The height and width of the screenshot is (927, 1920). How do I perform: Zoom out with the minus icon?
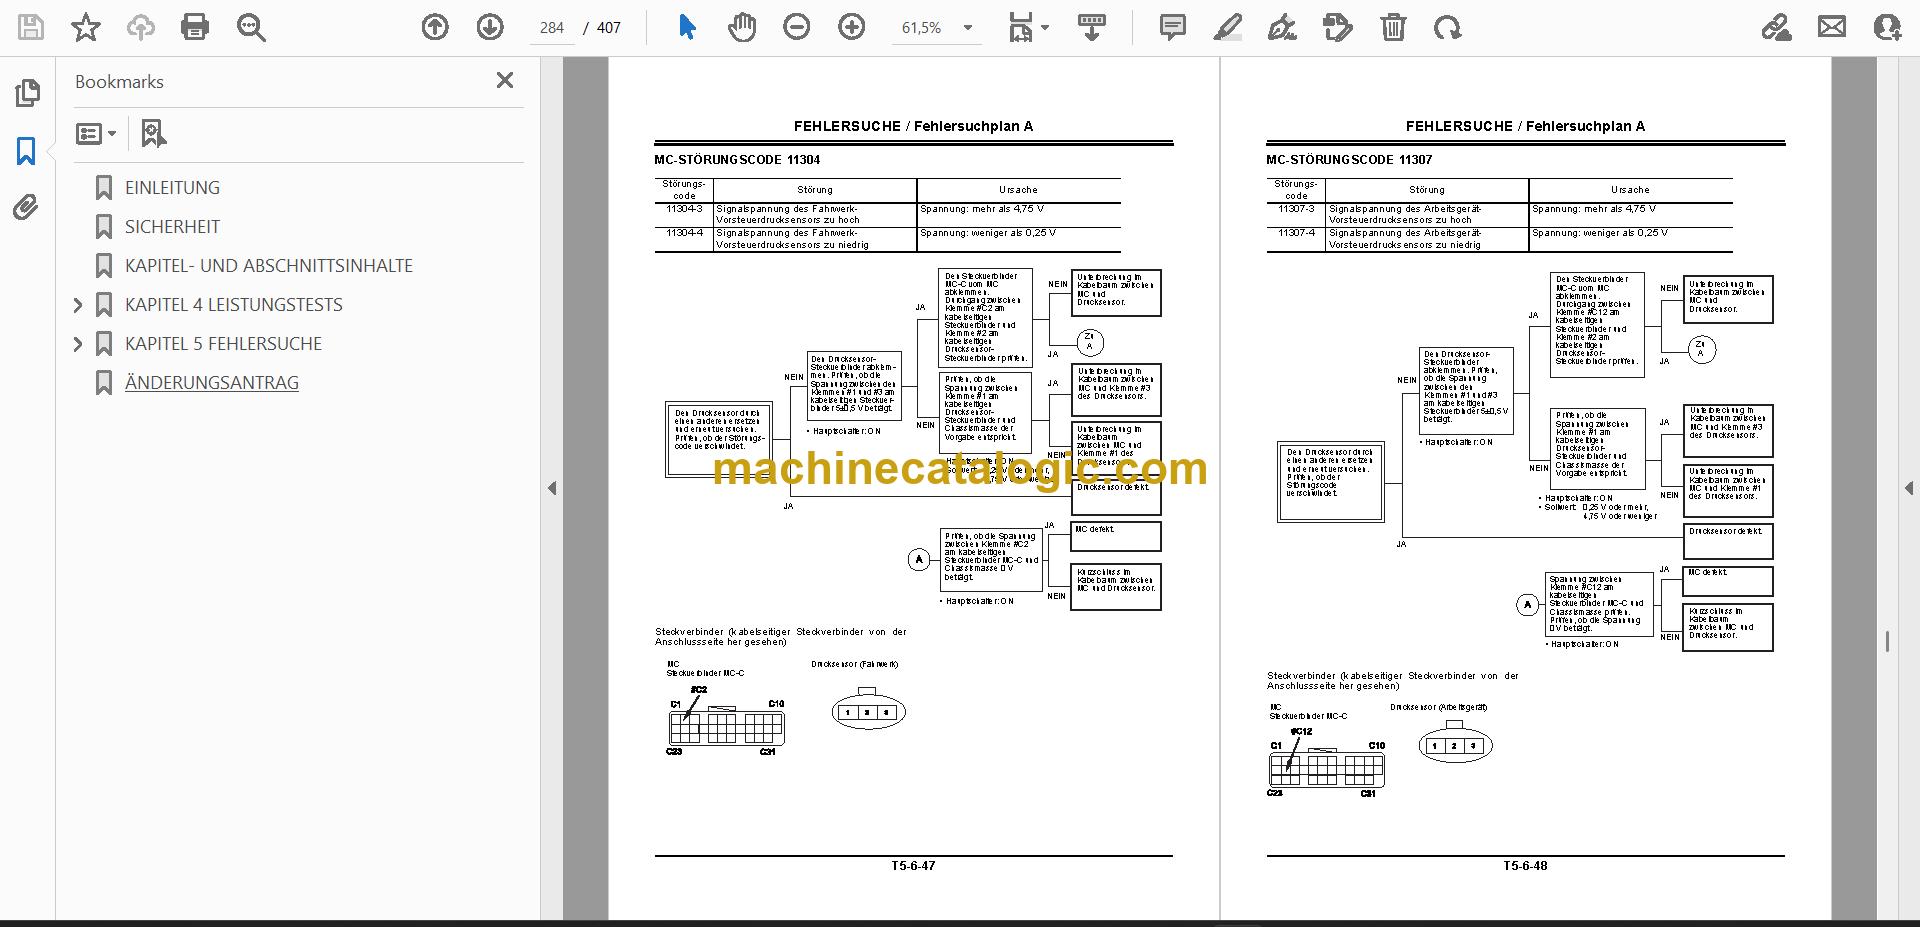(797, 27)
